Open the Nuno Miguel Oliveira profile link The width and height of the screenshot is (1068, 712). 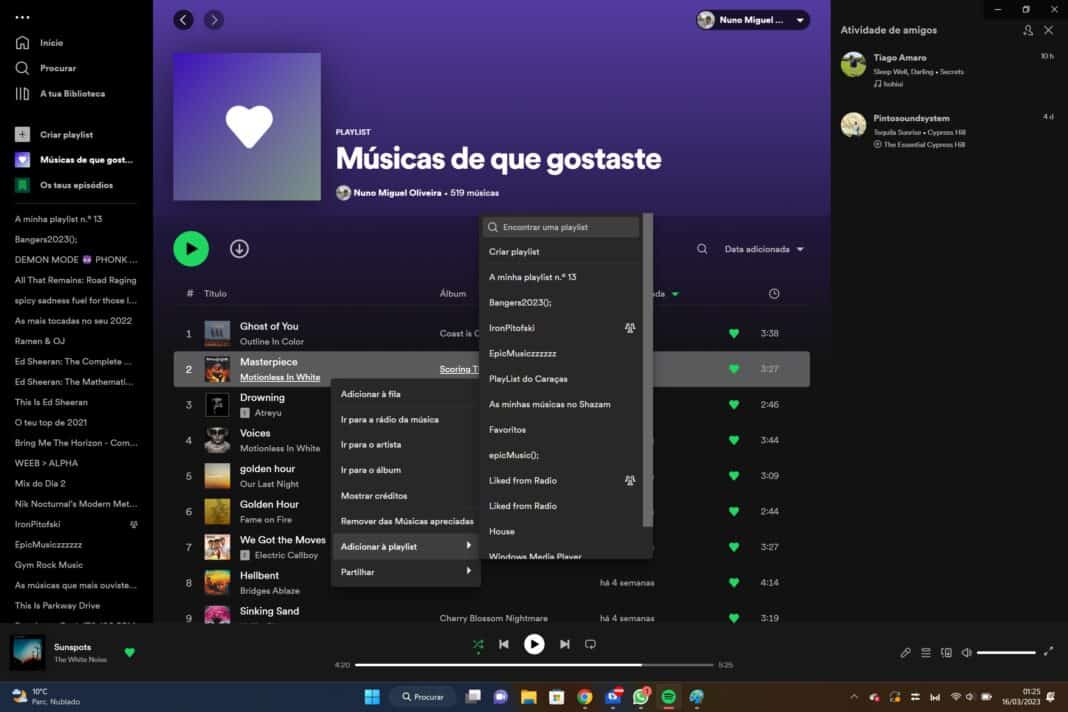397,193
